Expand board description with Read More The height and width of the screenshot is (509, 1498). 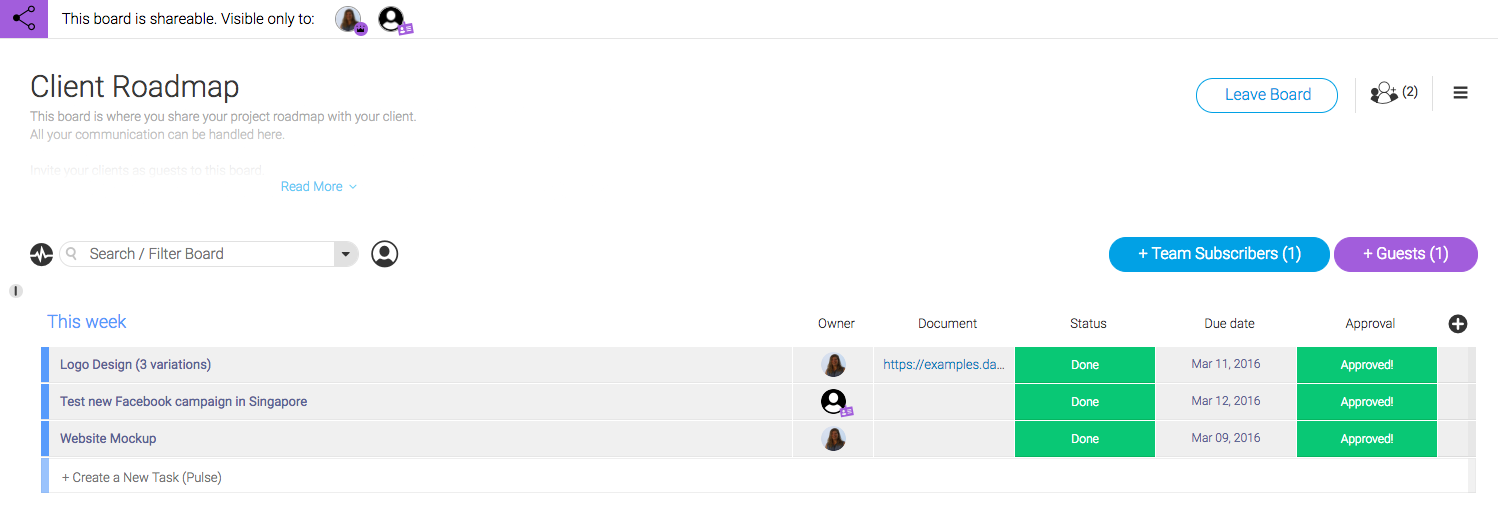pos(319,187)
